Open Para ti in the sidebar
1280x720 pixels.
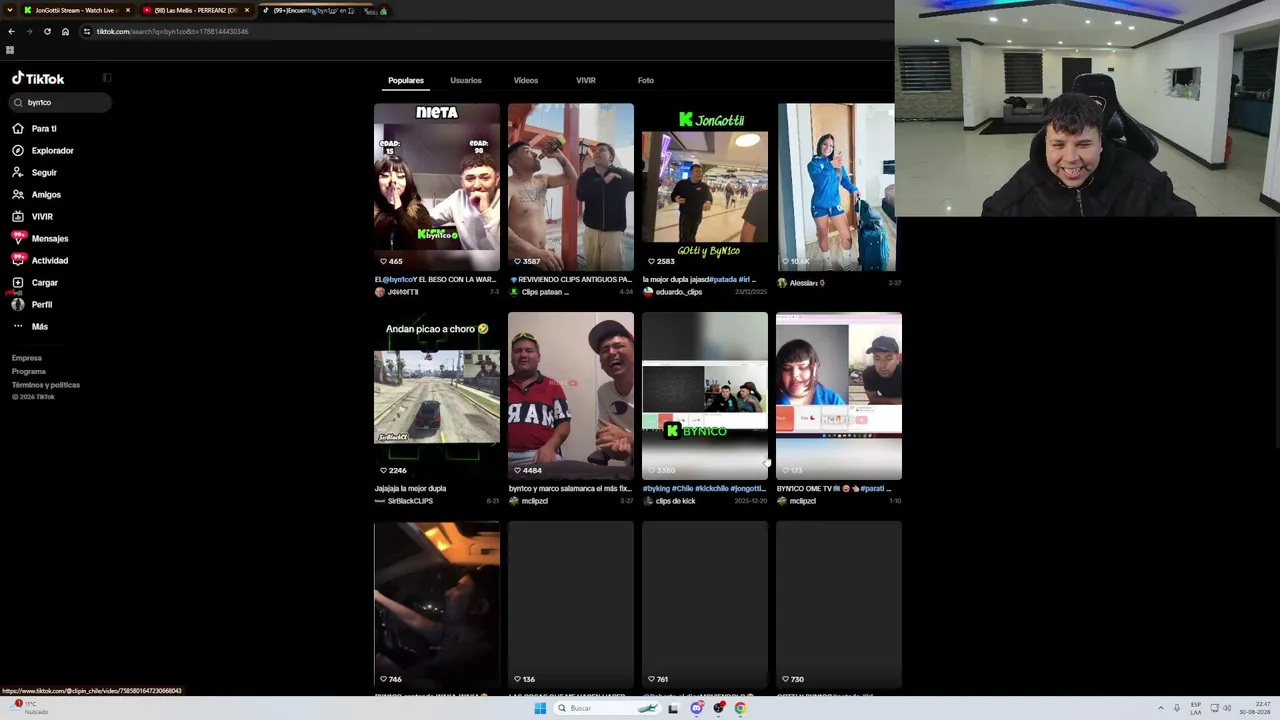(43, 129)
